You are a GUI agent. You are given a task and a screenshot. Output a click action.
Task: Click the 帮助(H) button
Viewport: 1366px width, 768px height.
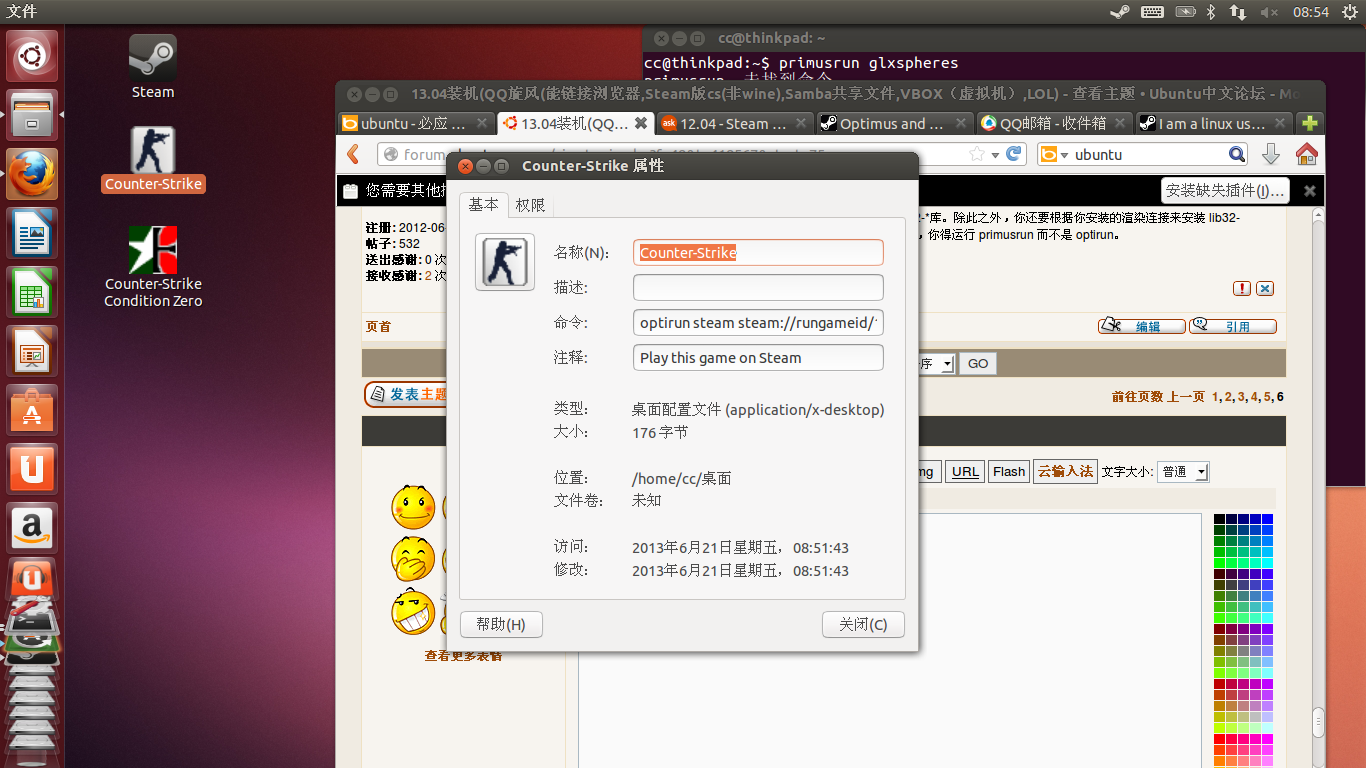(501, 625)
